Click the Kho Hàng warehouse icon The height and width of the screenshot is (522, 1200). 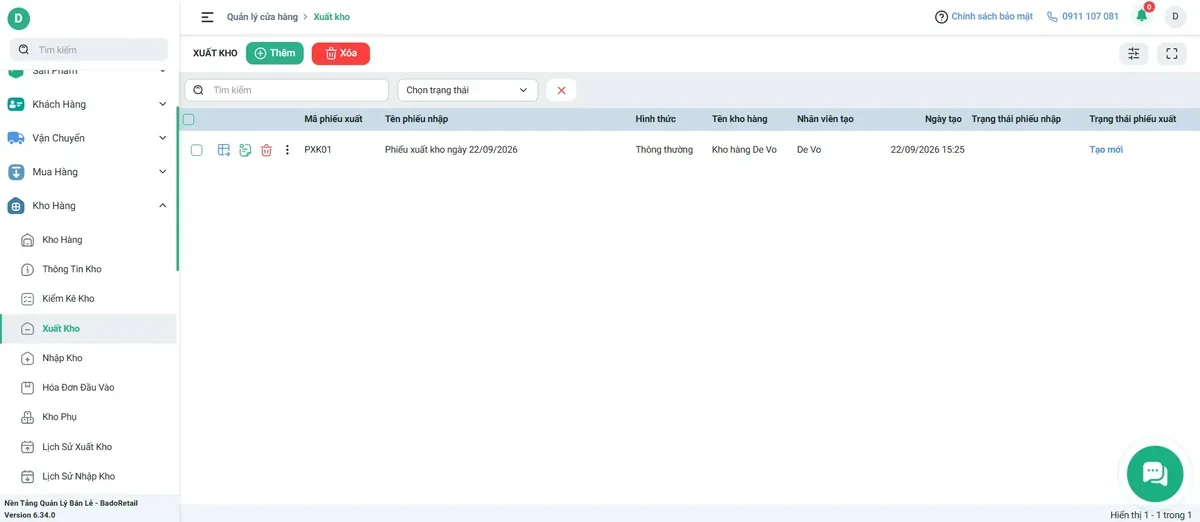(x=16, y=206)
